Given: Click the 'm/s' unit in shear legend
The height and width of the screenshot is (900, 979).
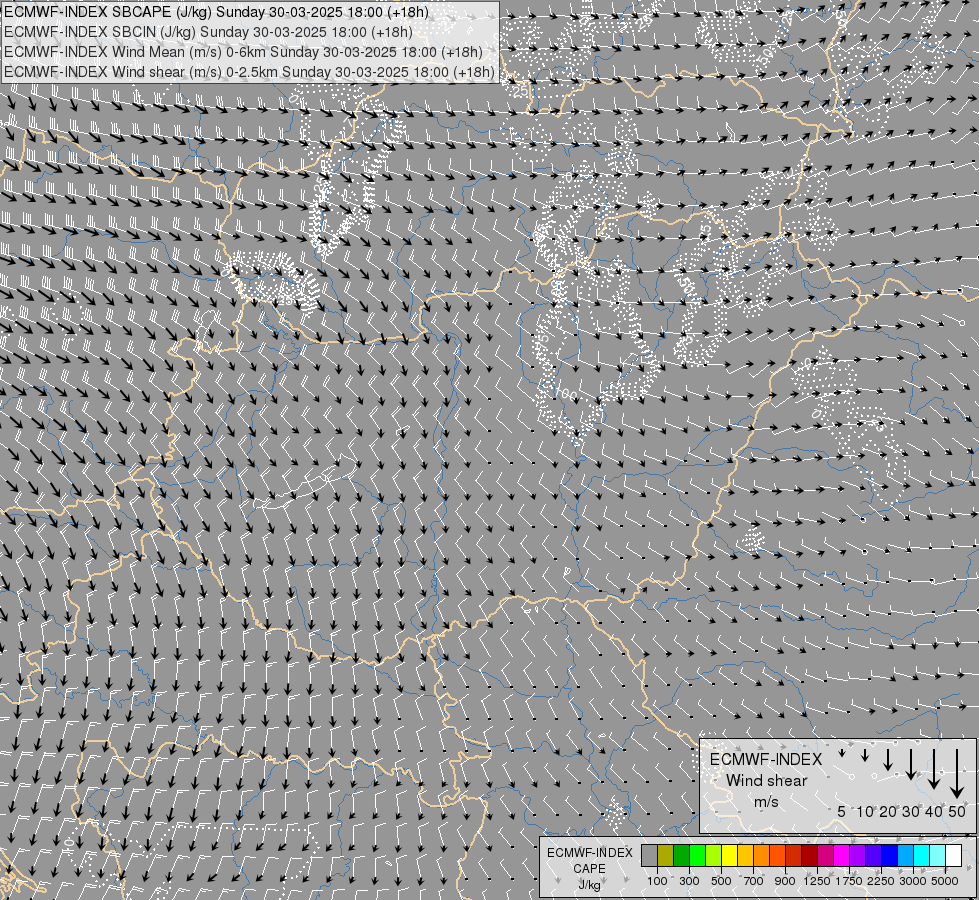Looking at the screenshot, I should pyautogui.click(x=766, y=801).
